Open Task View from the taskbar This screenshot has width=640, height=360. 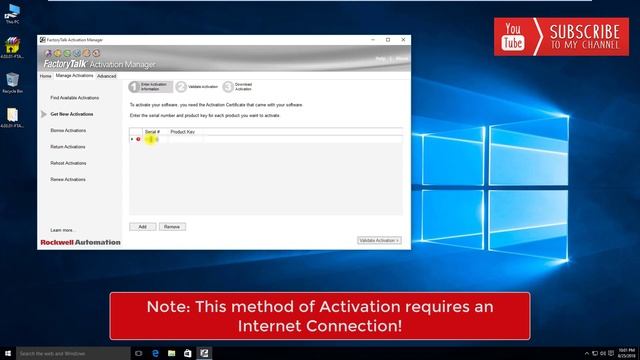click(139, 353)
